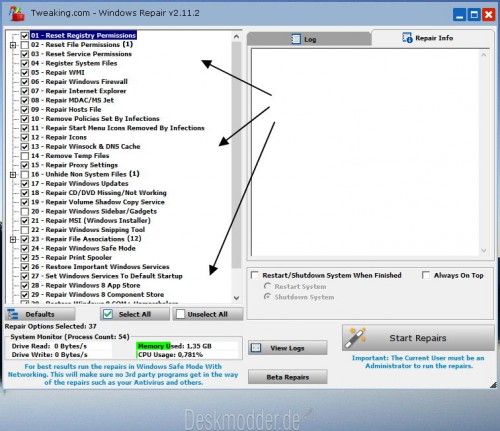The height and width of the screenshot is (431, 500).
Task: Click the Repair Info tab icon
Action: click(407, 38)
